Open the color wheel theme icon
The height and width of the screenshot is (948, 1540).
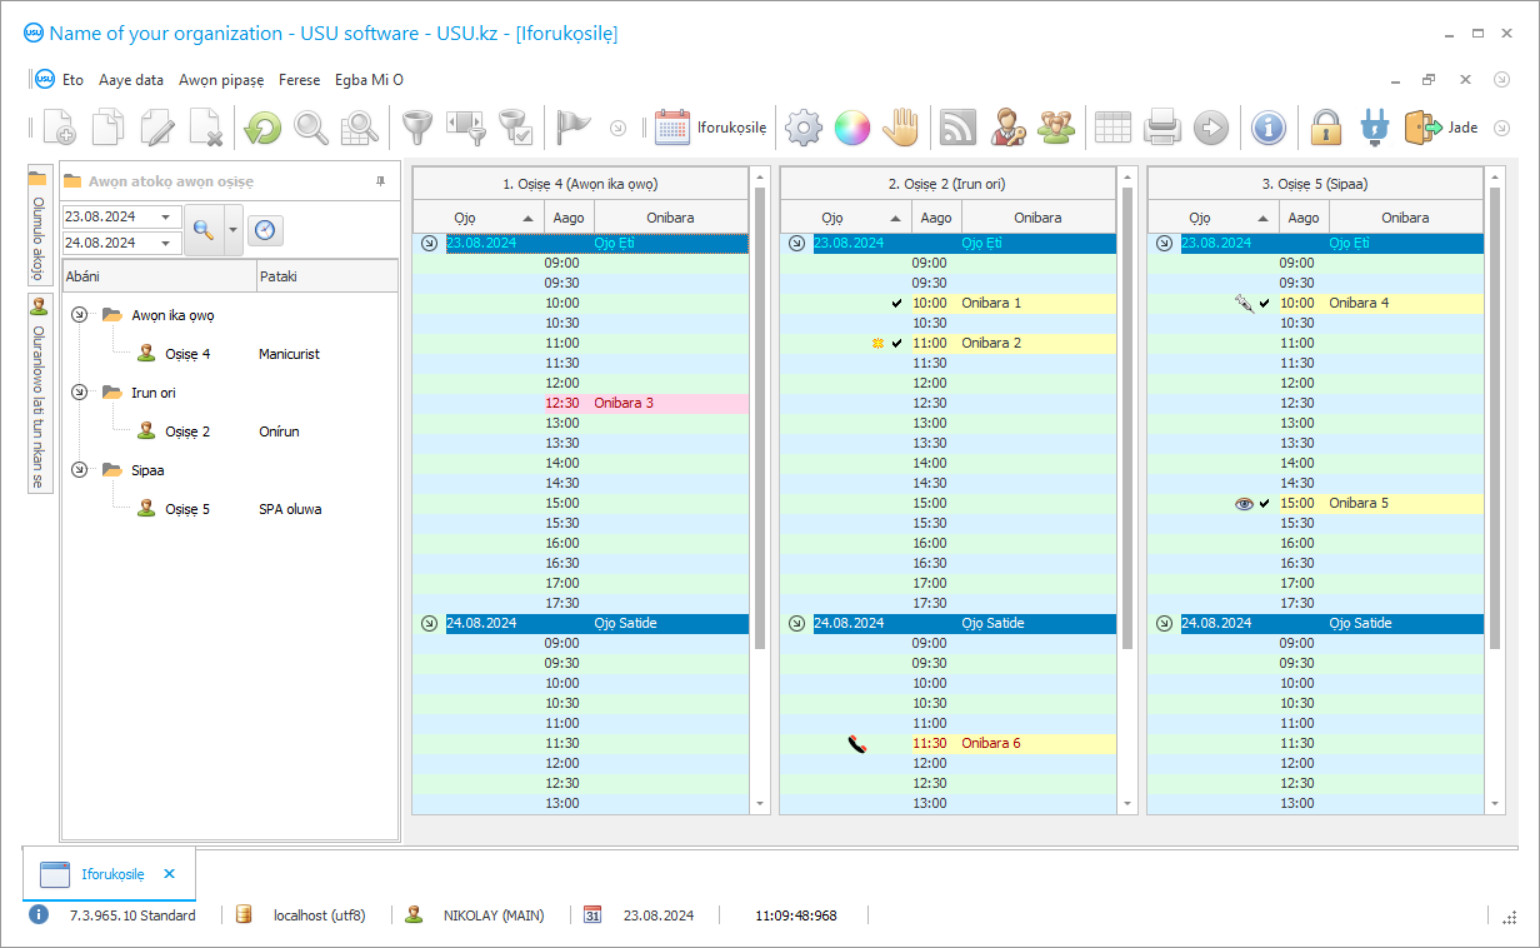852,128
